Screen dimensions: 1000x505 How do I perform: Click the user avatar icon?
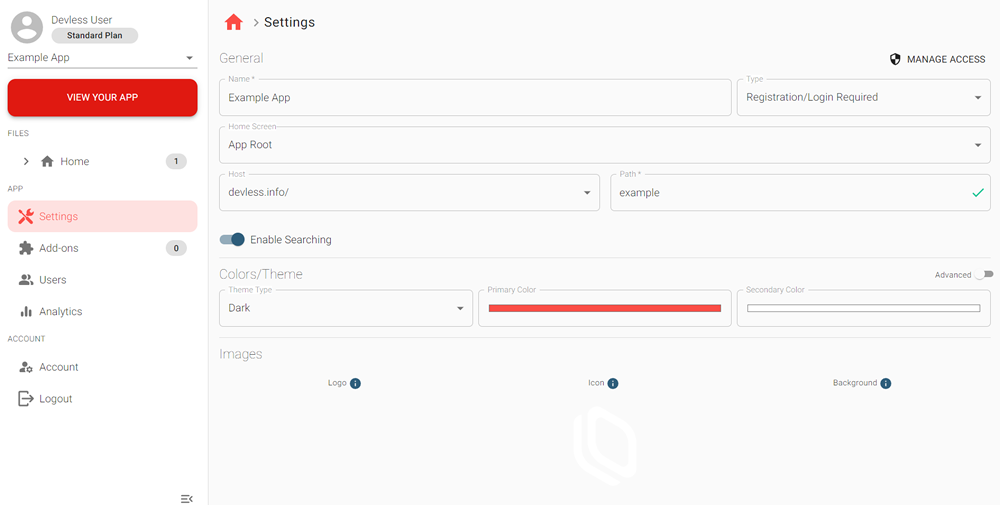click(27, 27)
